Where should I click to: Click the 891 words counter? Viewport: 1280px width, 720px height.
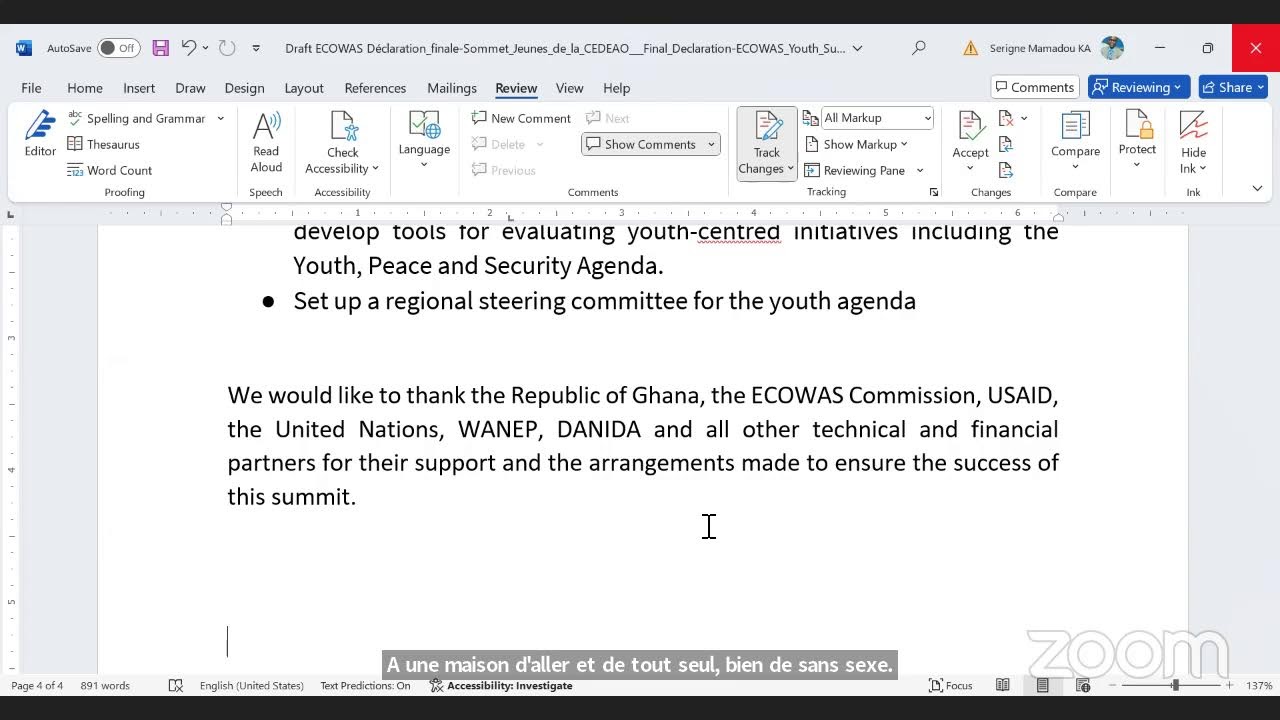coord(105,685)
